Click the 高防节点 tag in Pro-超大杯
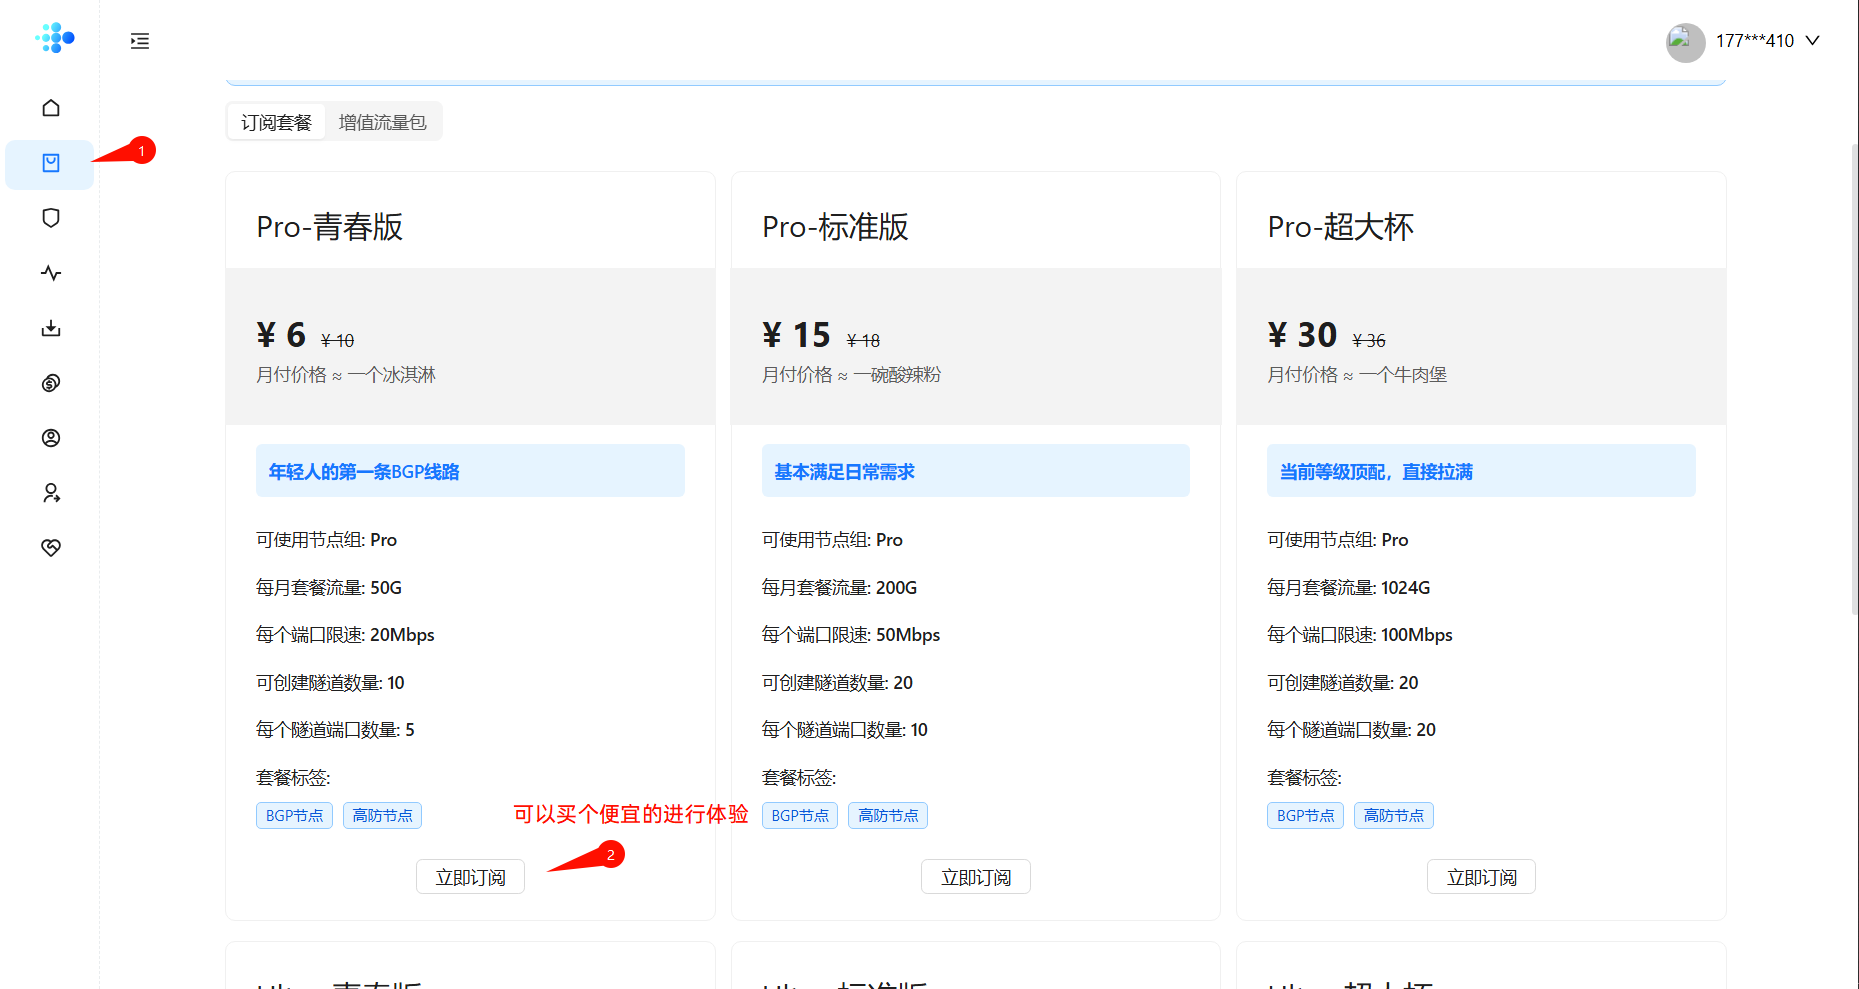 (1393, 816)
